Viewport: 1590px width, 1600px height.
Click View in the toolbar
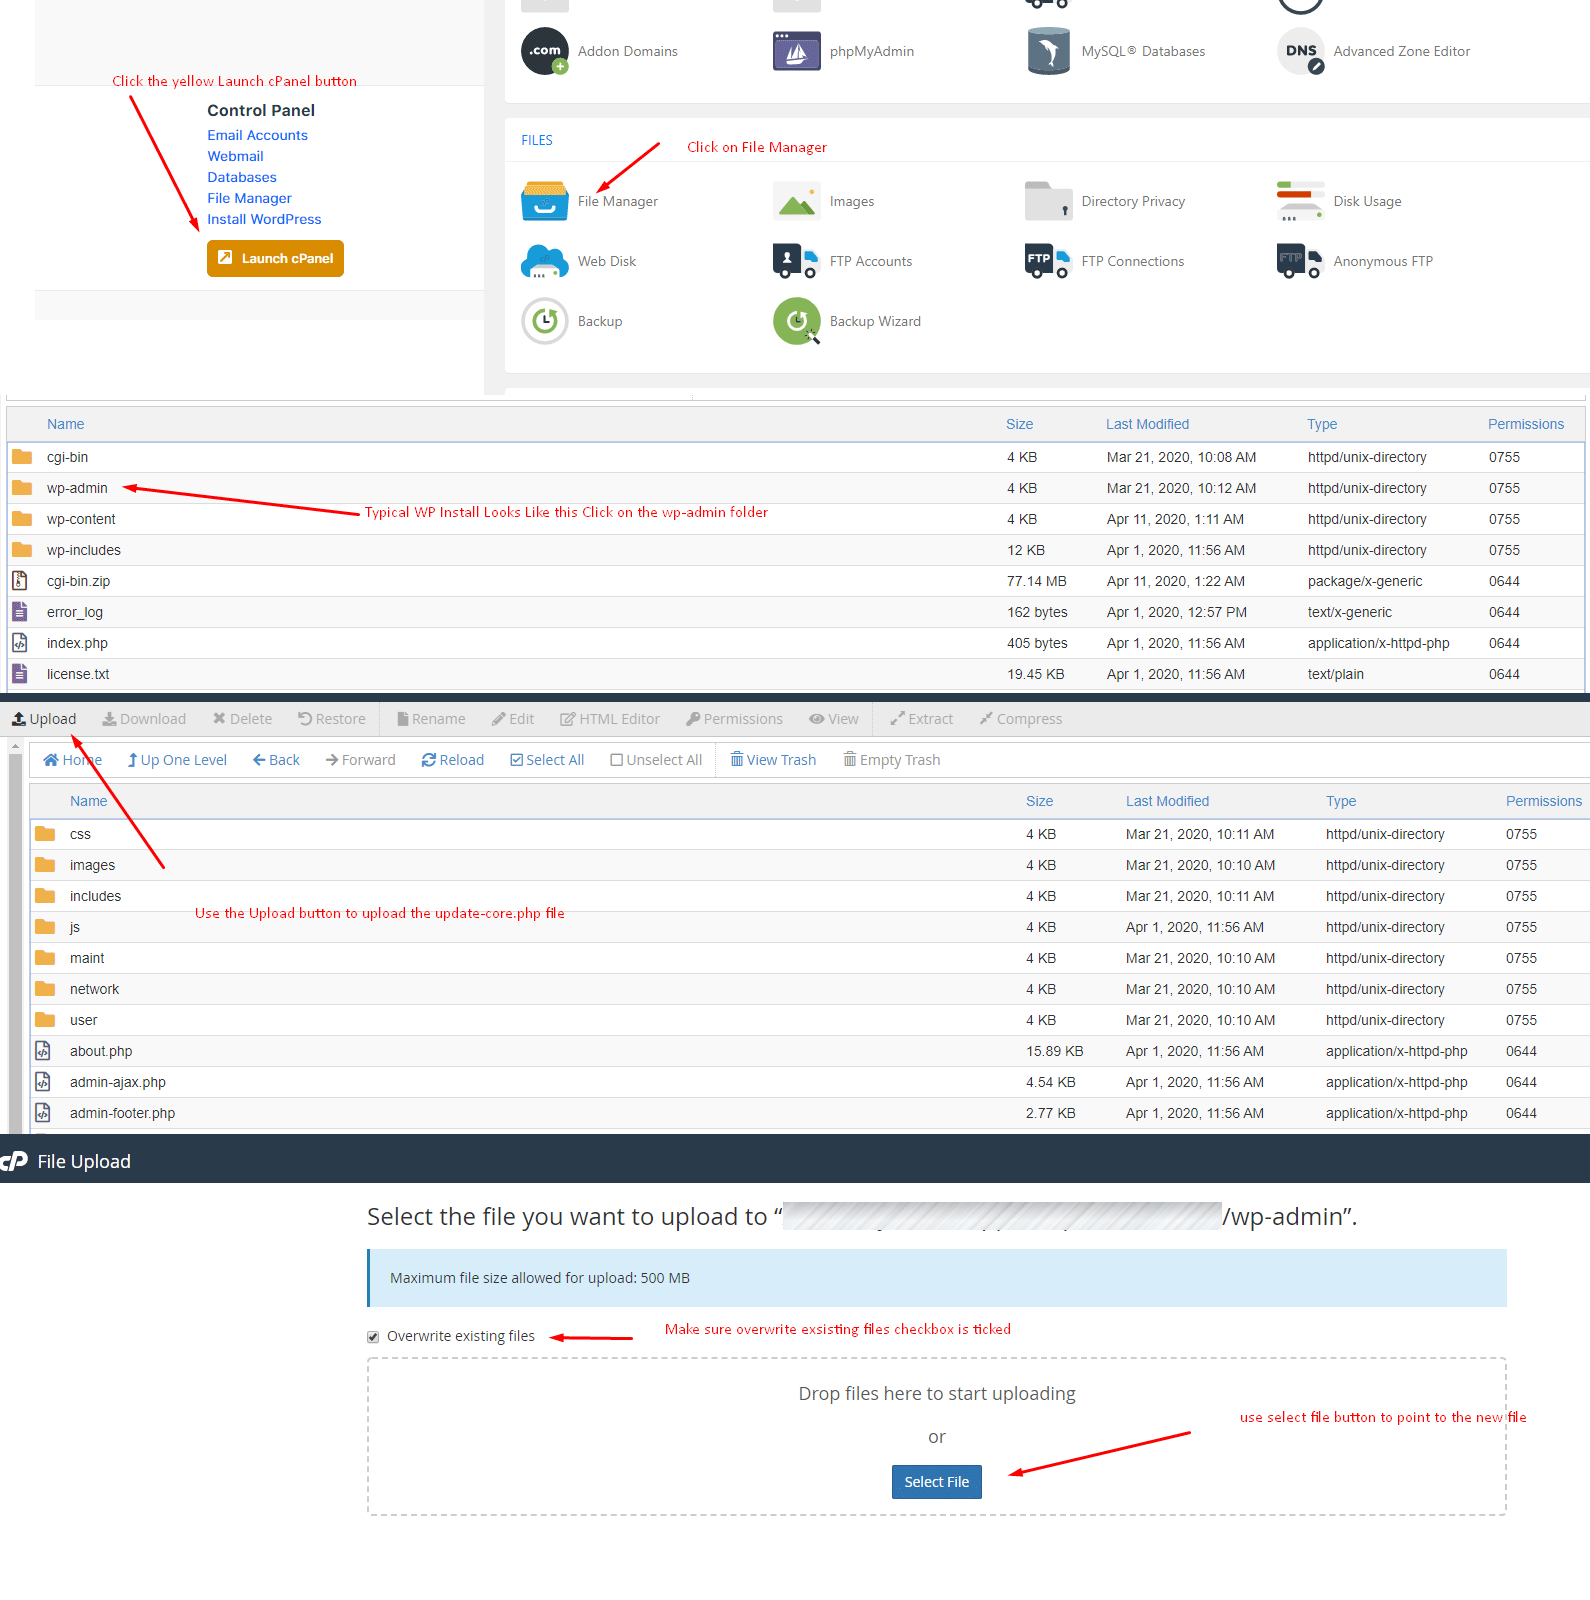pos(834,719)
